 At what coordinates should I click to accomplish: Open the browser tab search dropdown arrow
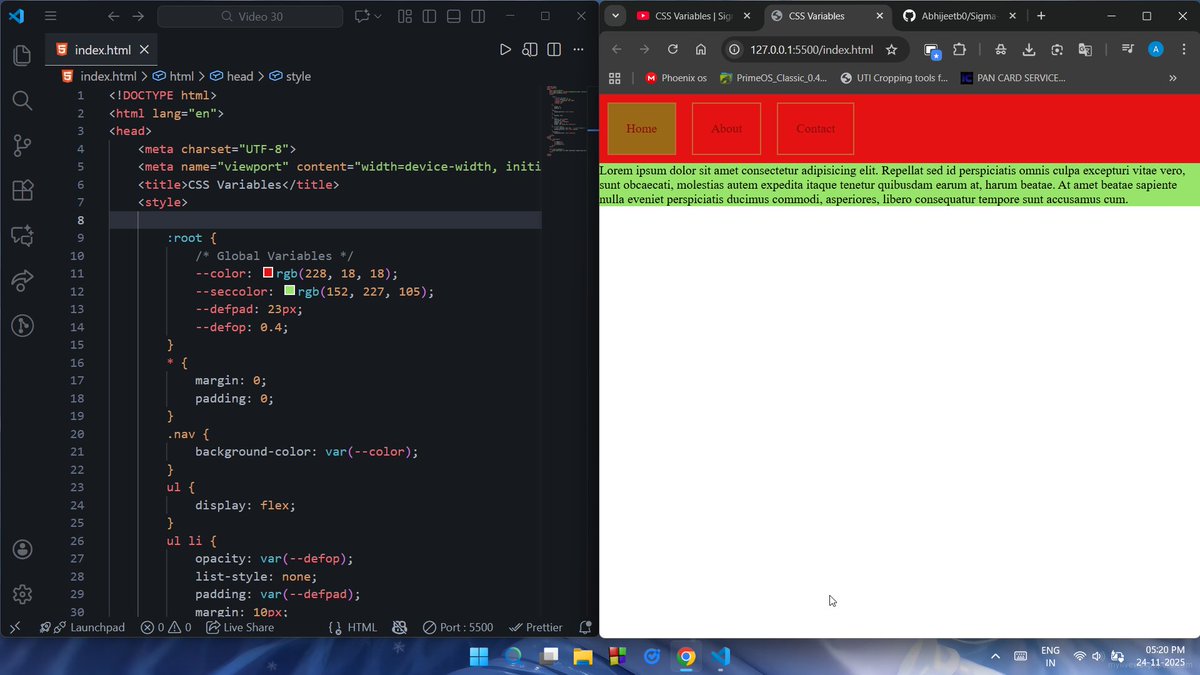click(615, 16)
